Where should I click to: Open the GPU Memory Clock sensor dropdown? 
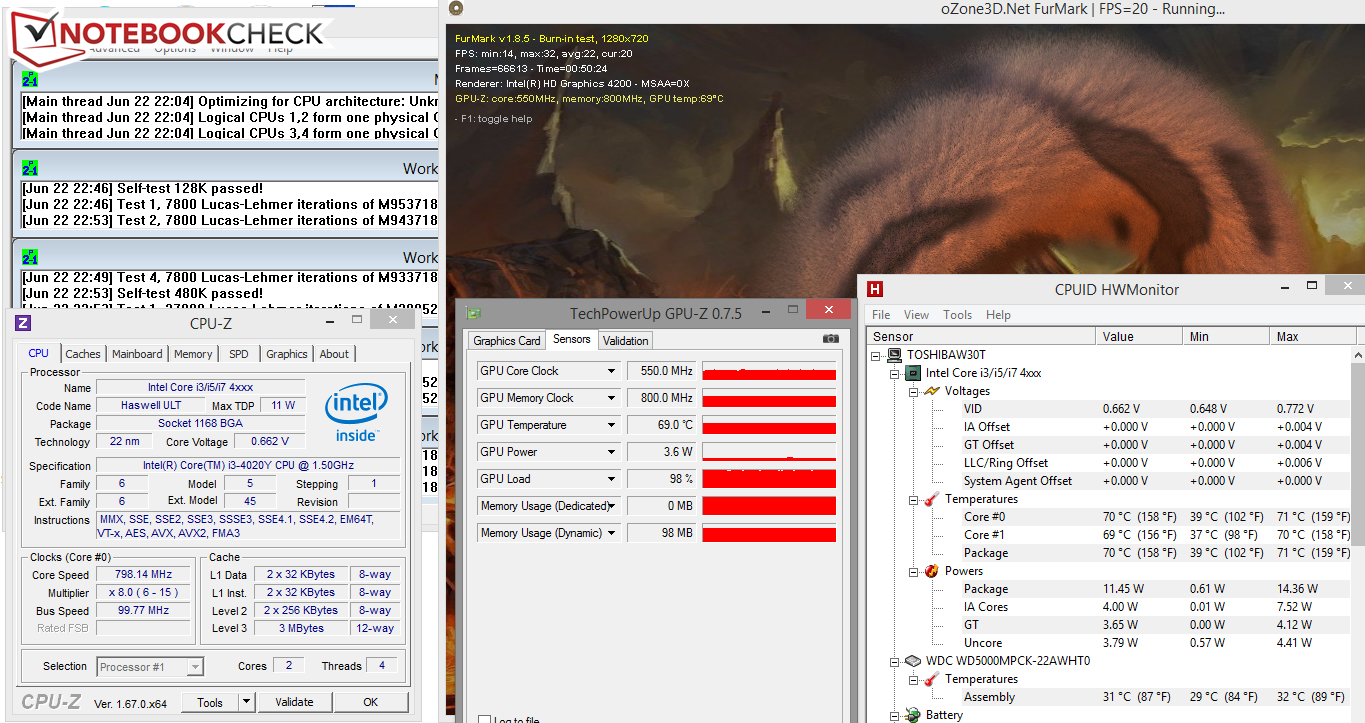tap(612, 398)
